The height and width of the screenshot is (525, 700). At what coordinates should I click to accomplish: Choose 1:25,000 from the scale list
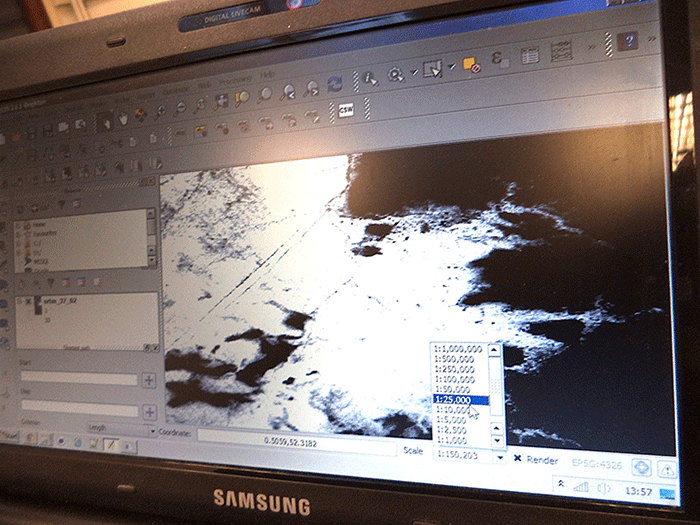458,400
